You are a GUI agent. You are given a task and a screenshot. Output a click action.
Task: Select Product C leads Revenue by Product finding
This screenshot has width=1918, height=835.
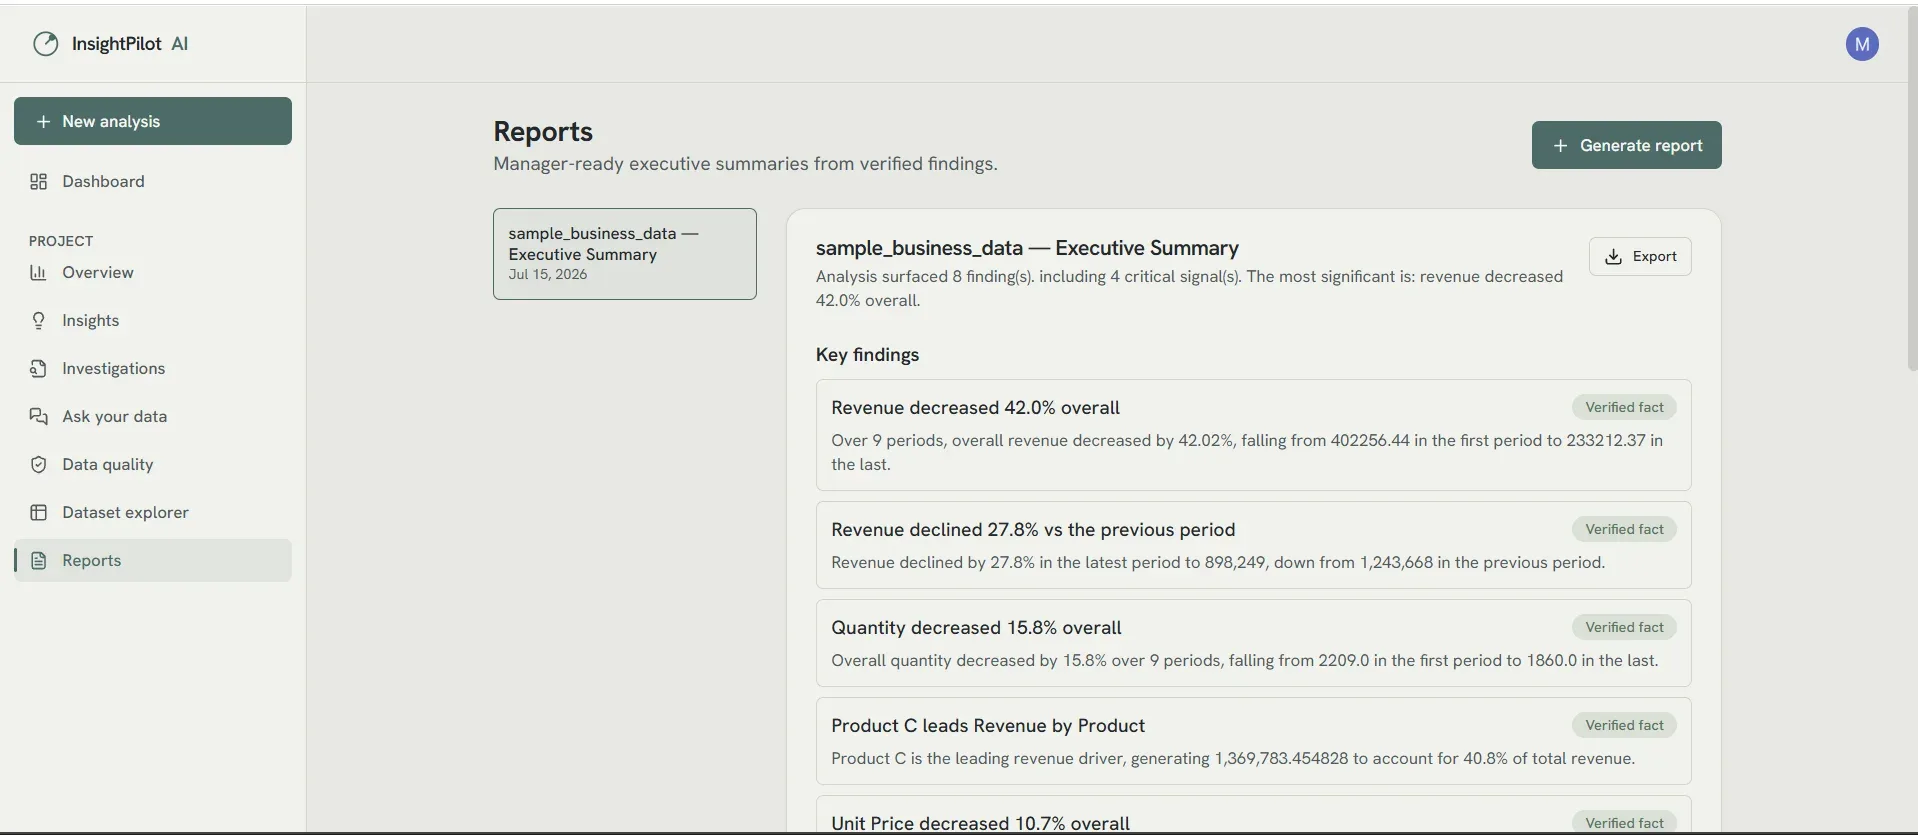click(x=1253, y=741)
